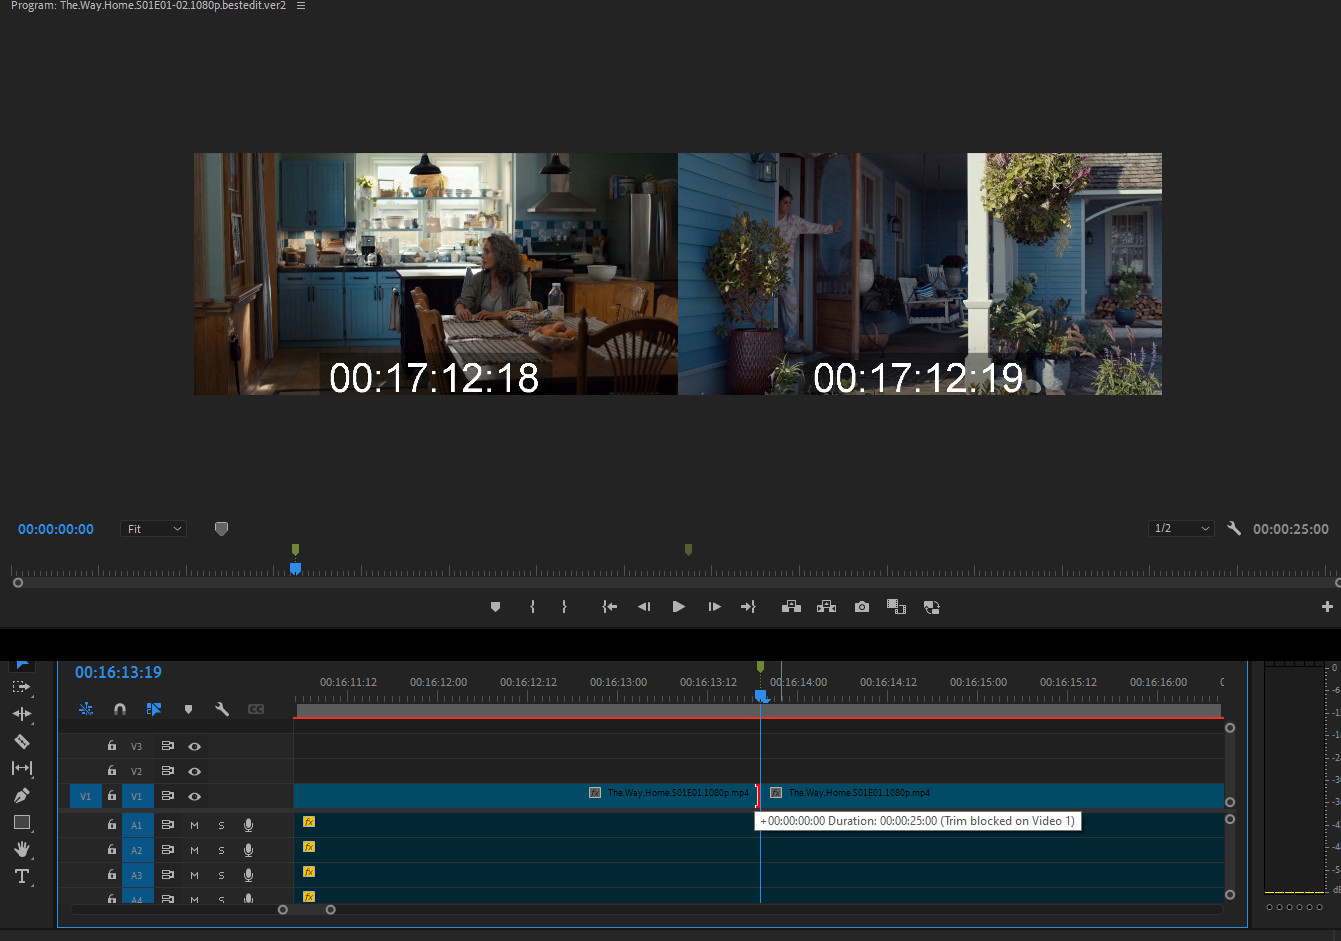Click the Lift button
Screen dimensions: 1341x941
pos(791,607)
